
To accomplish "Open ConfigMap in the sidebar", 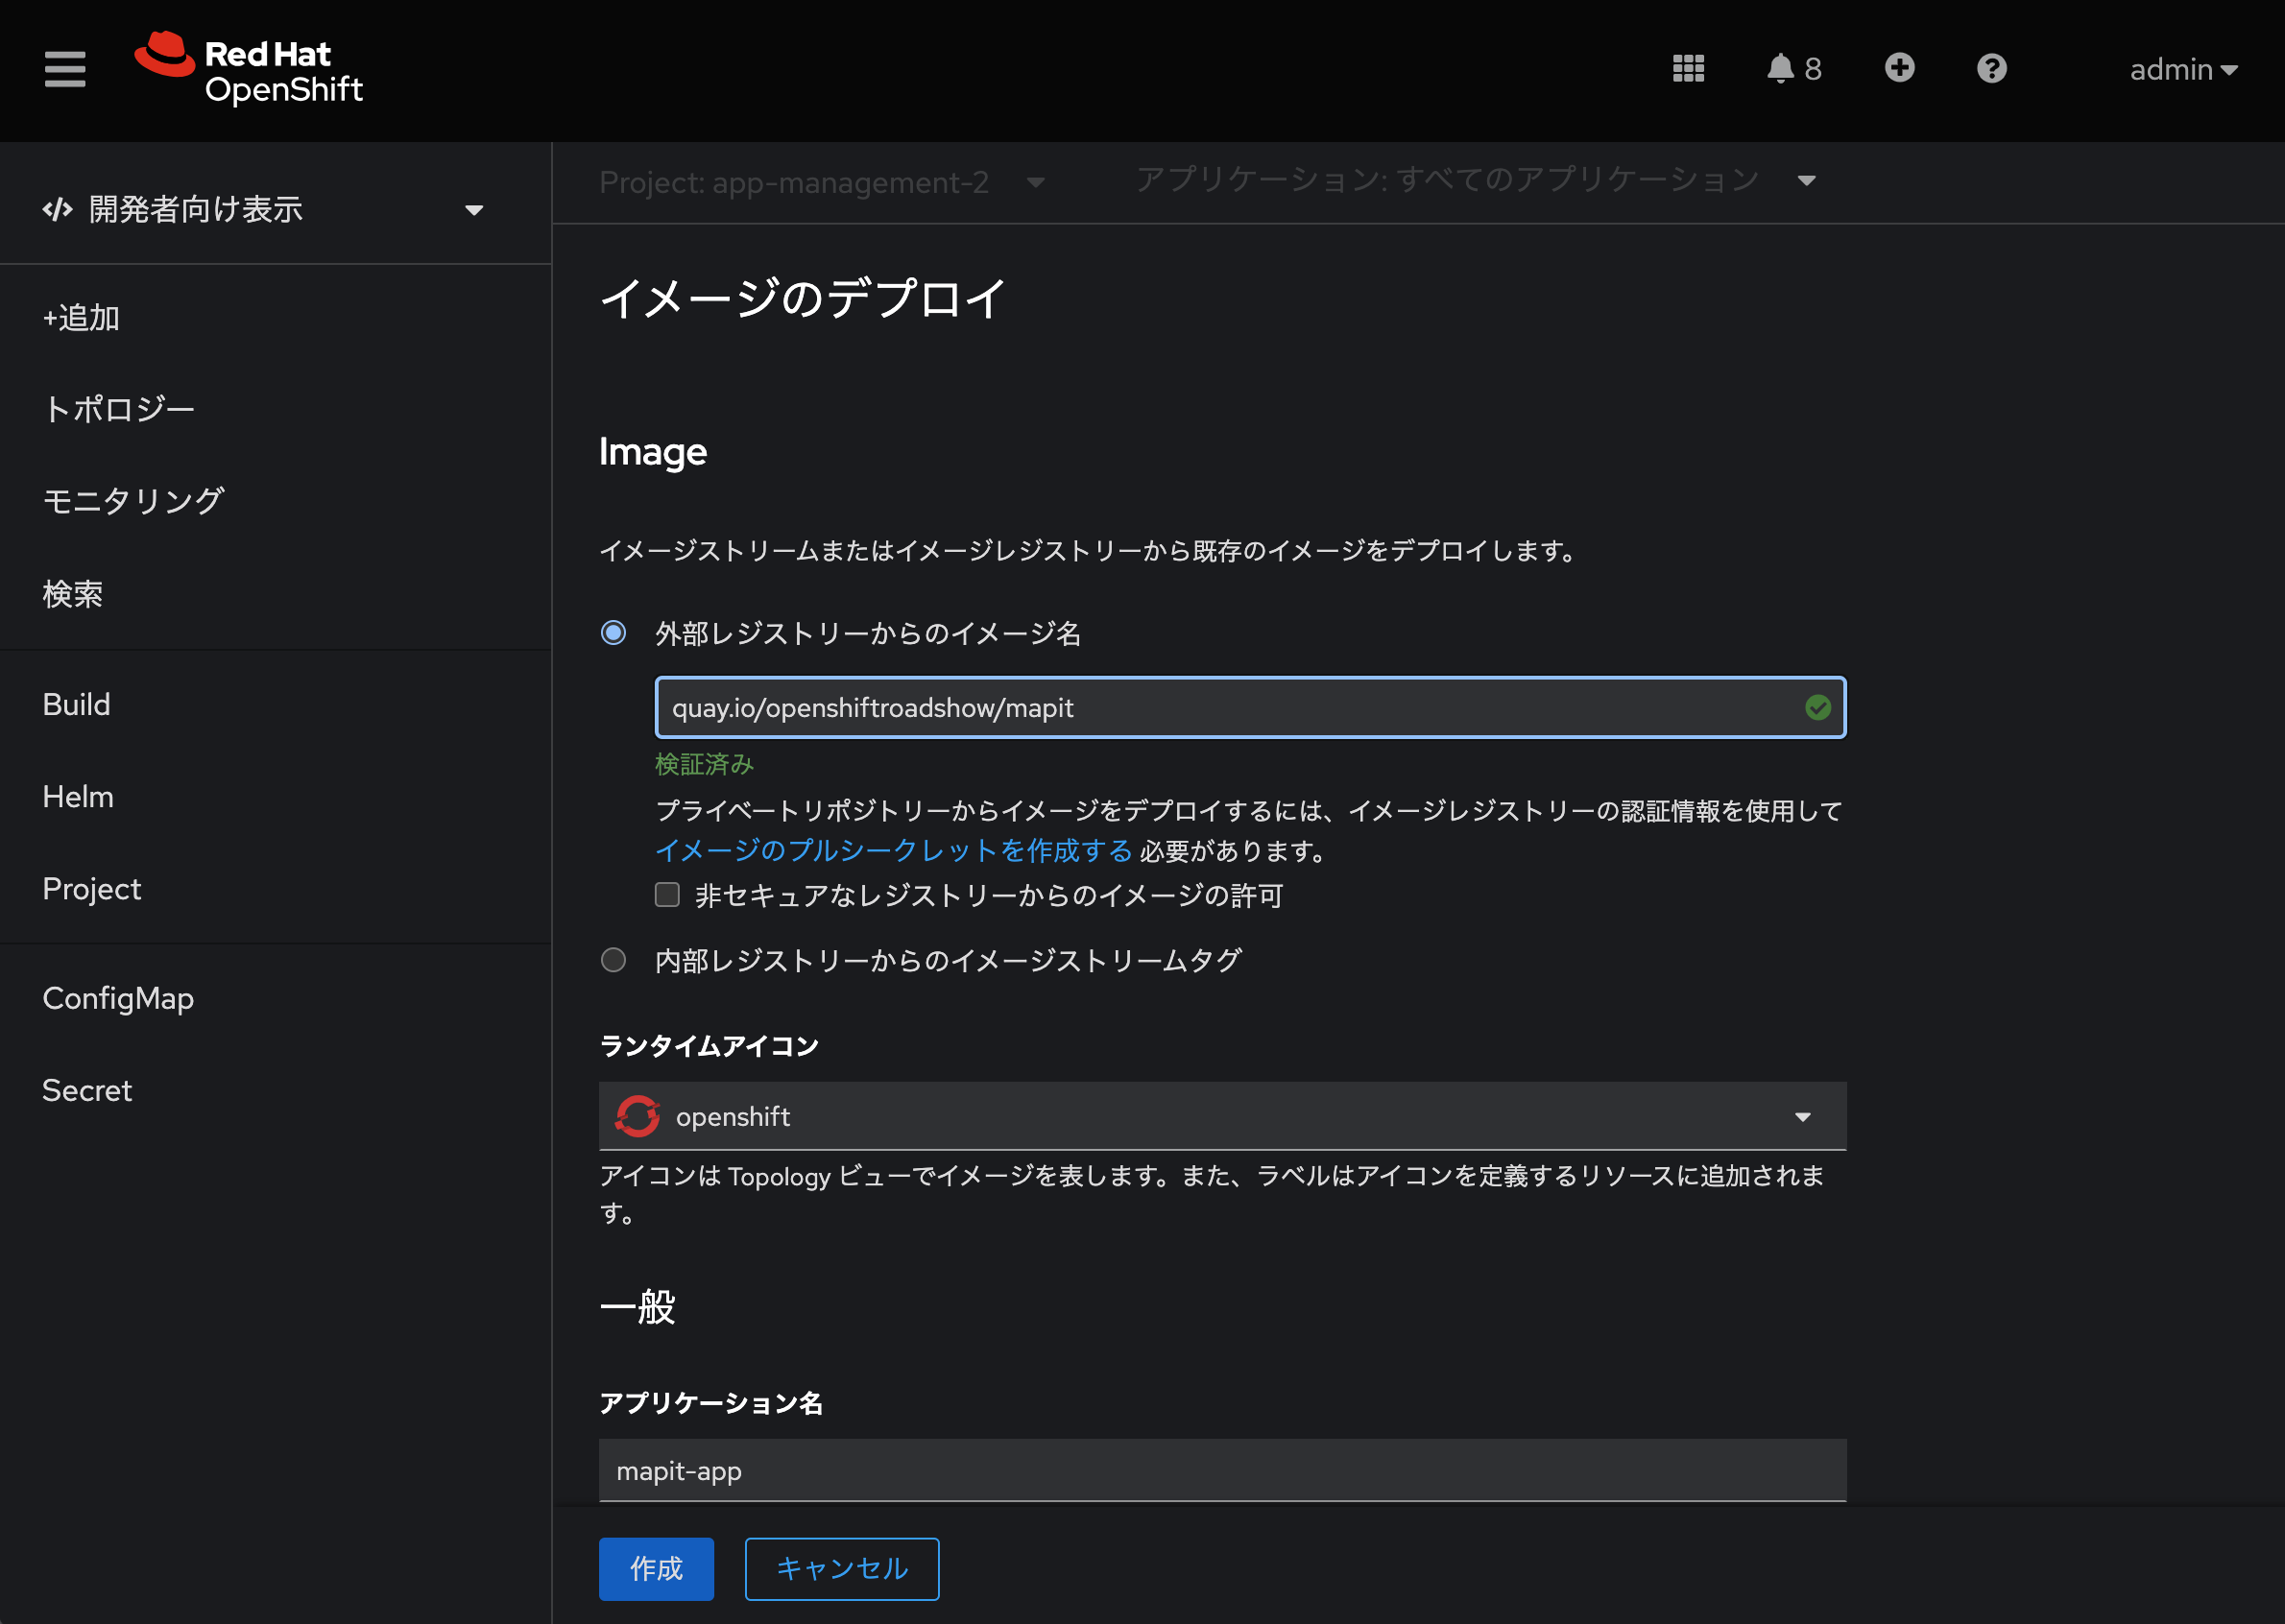I will [118, 998].
